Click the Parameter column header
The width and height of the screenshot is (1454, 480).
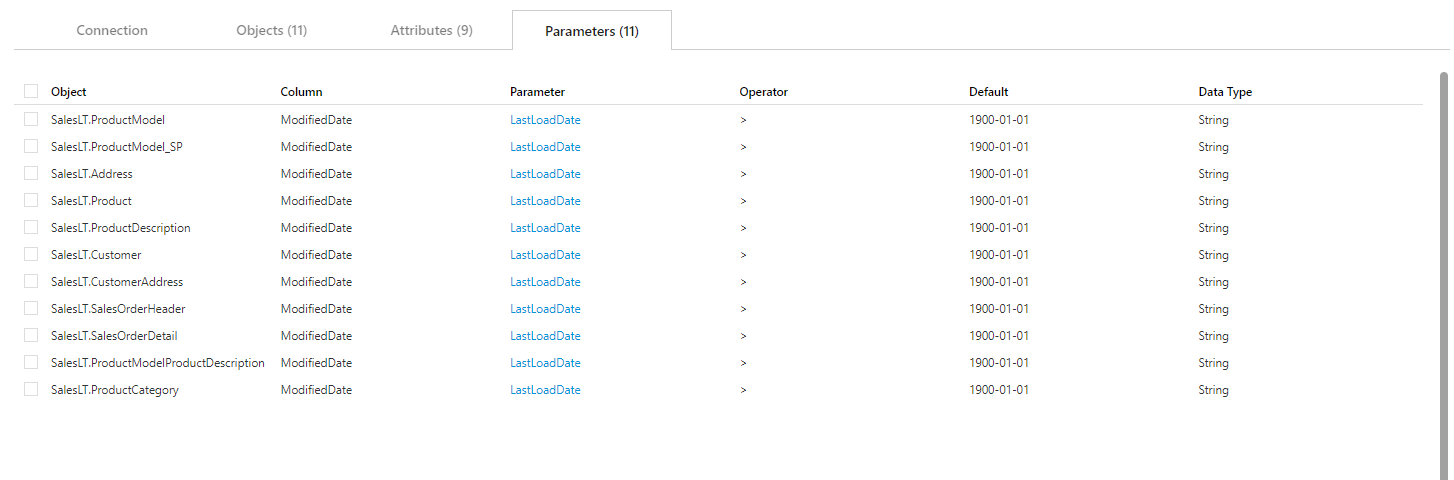(x=537, y=92)
